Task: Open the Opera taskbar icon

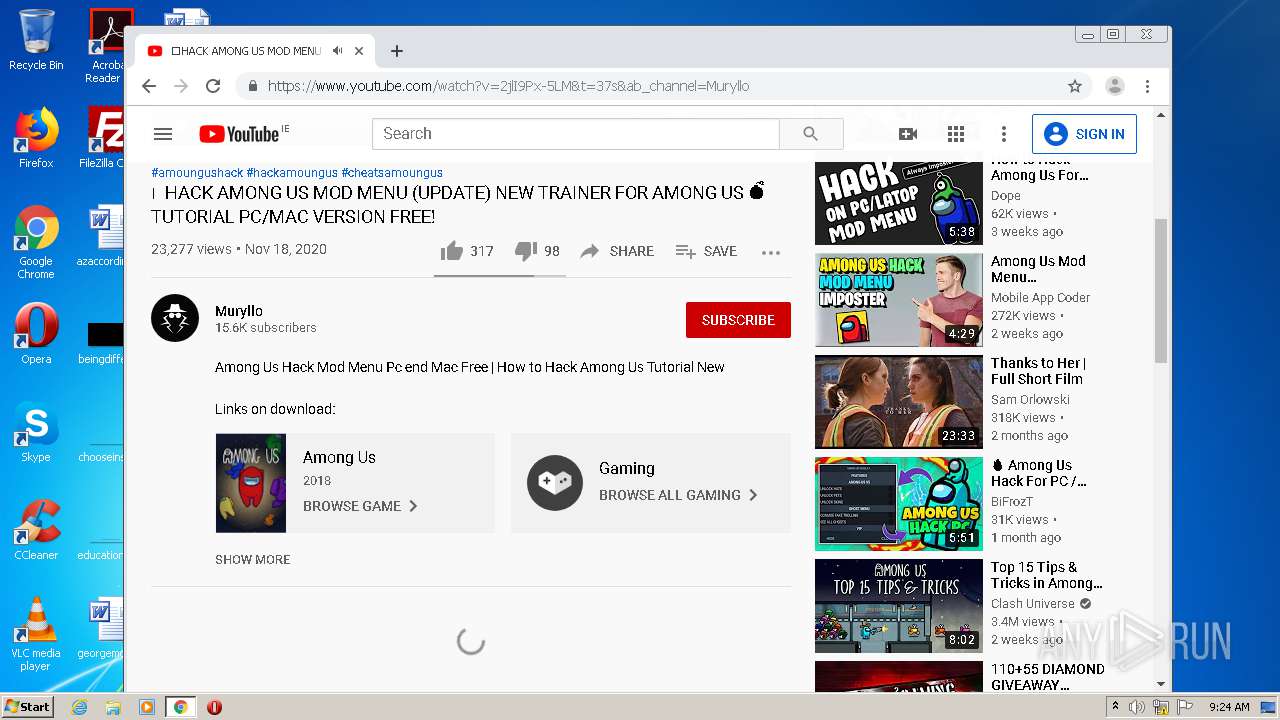Action: point(214,707)
